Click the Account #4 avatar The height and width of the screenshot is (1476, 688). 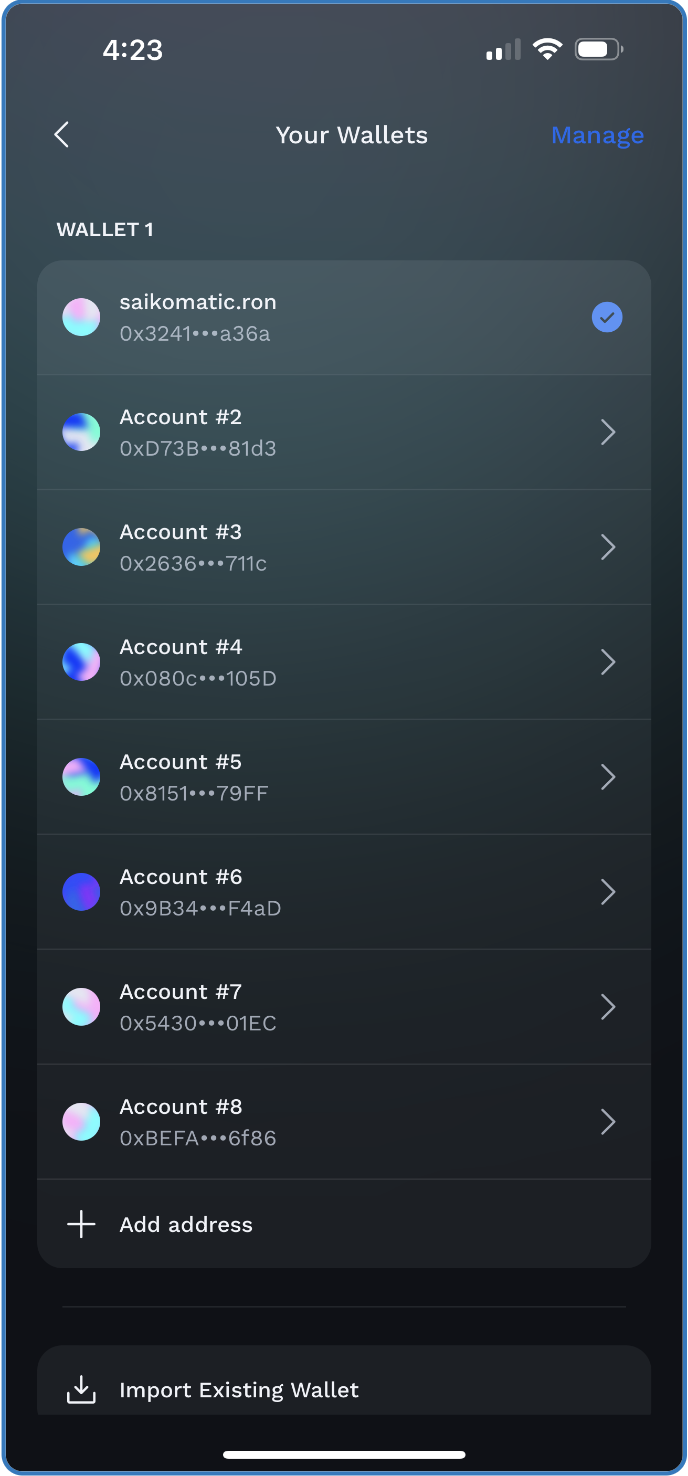tap(81, 662)
